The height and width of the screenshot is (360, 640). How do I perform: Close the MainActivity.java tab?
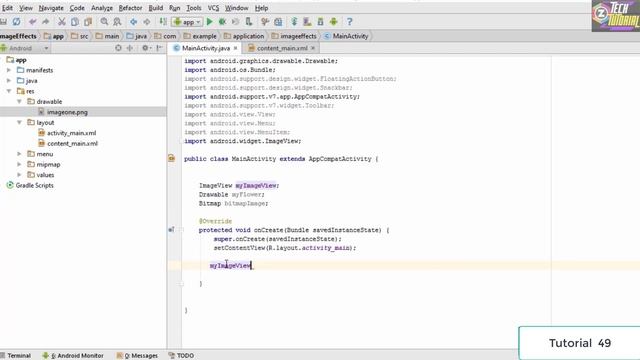click(x=236, y=48)
